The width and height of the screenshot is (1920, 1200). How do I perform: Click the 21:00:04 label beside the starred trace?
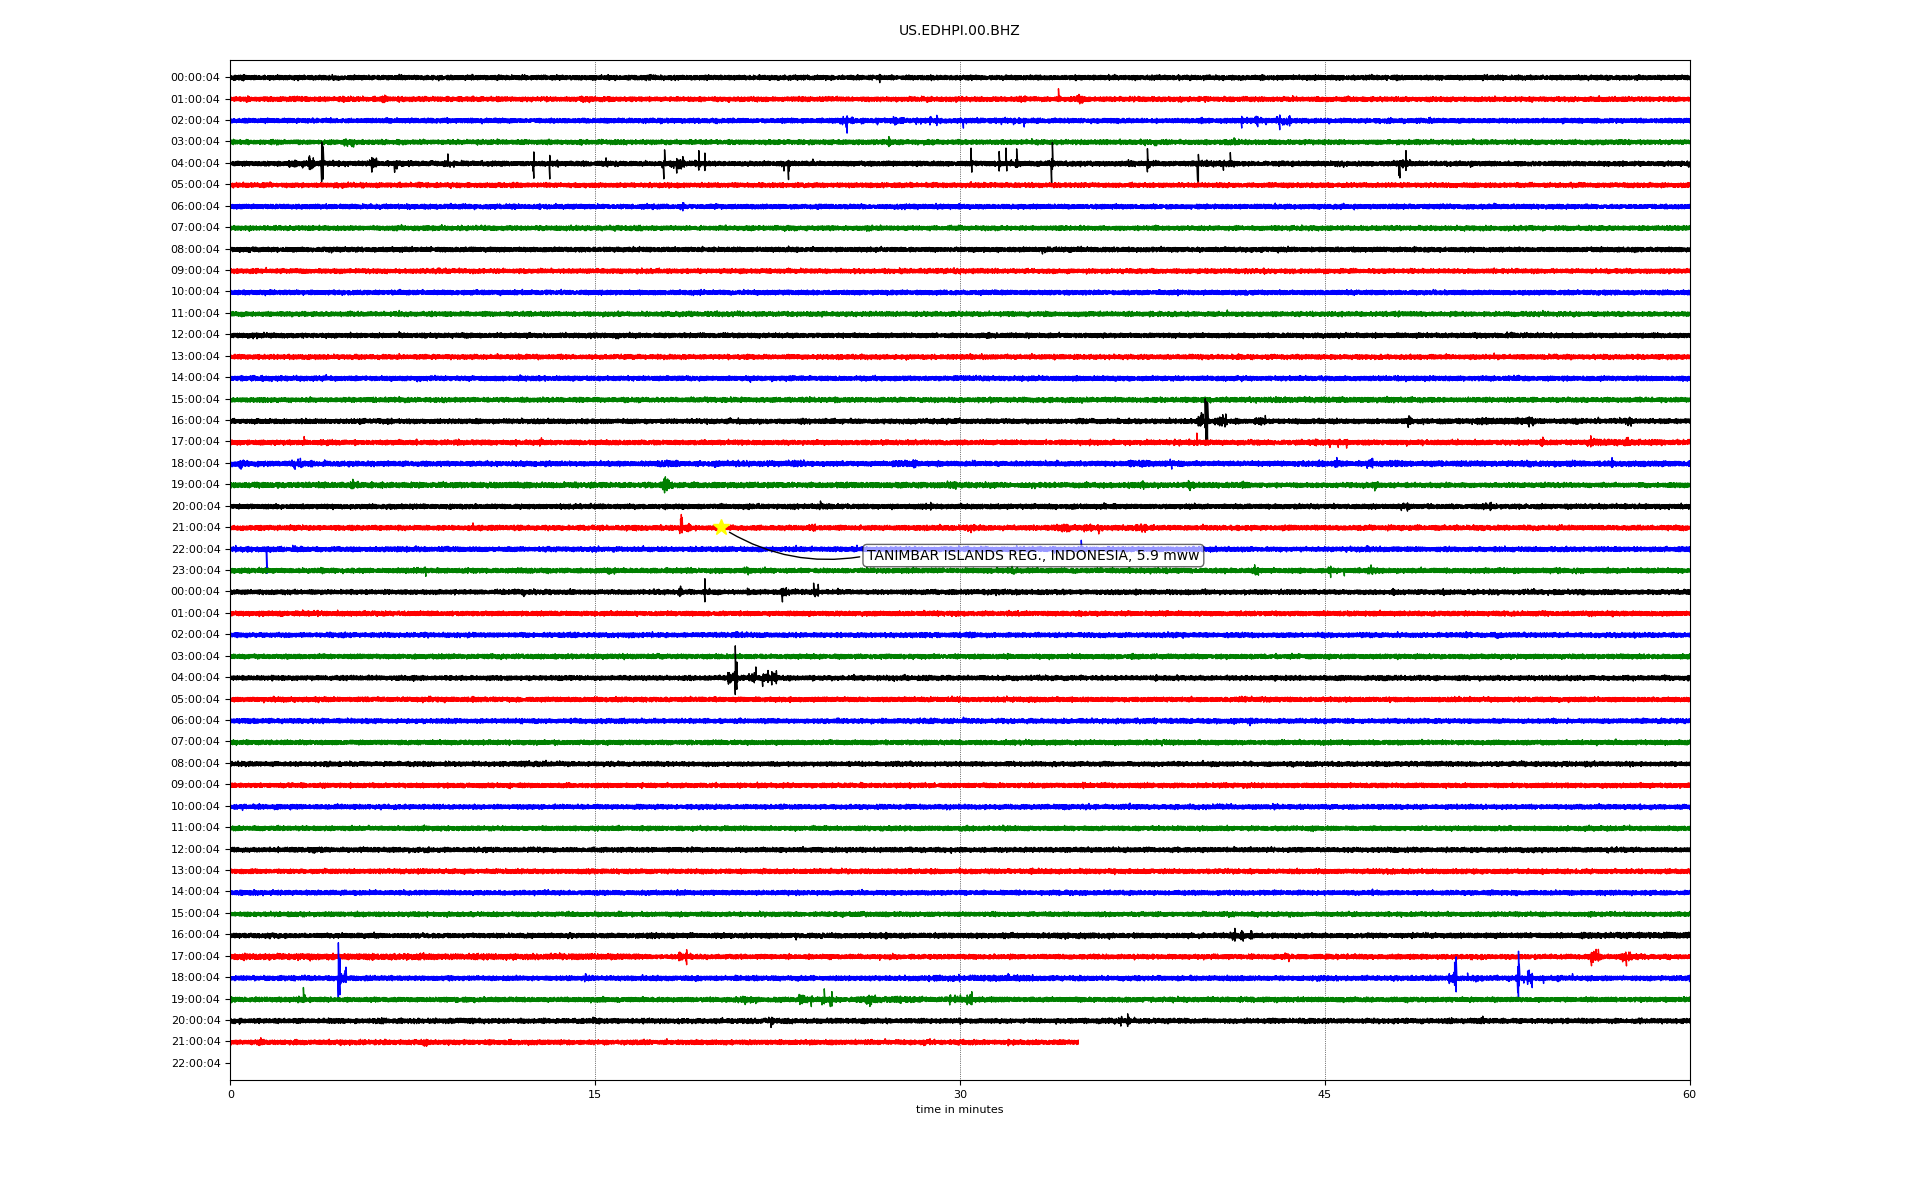tap(195, 528)
